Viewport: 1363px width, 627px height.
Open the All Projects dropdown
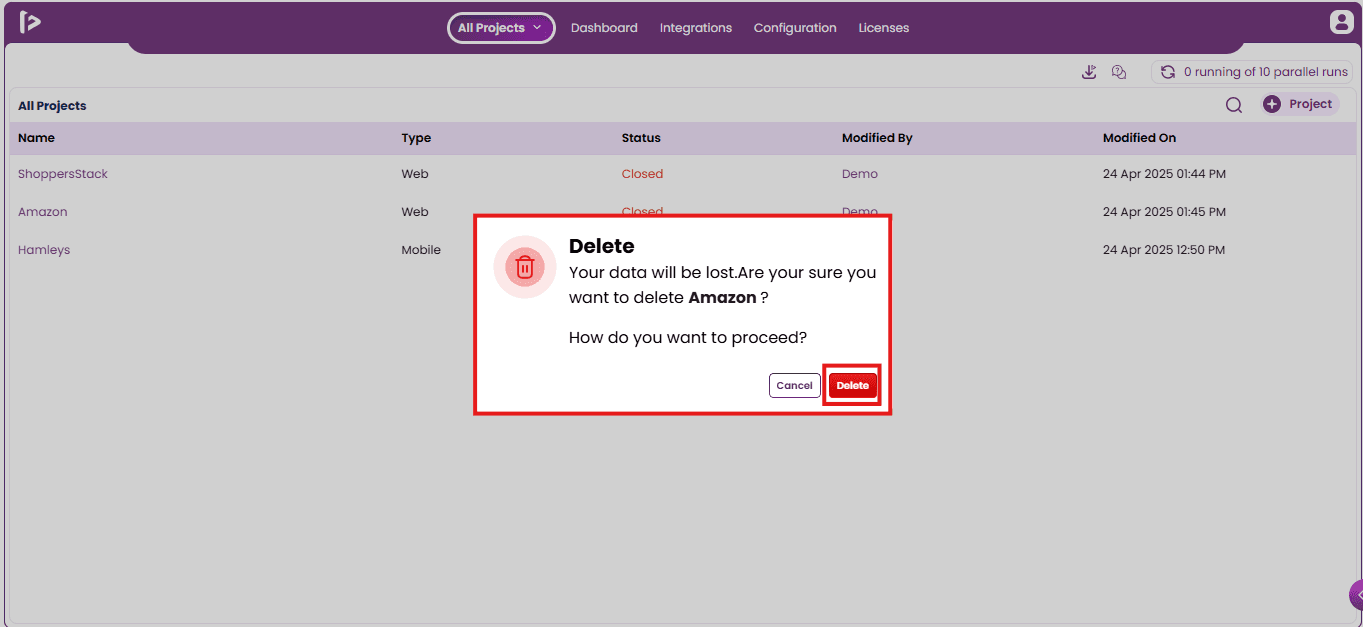[501, 28]
